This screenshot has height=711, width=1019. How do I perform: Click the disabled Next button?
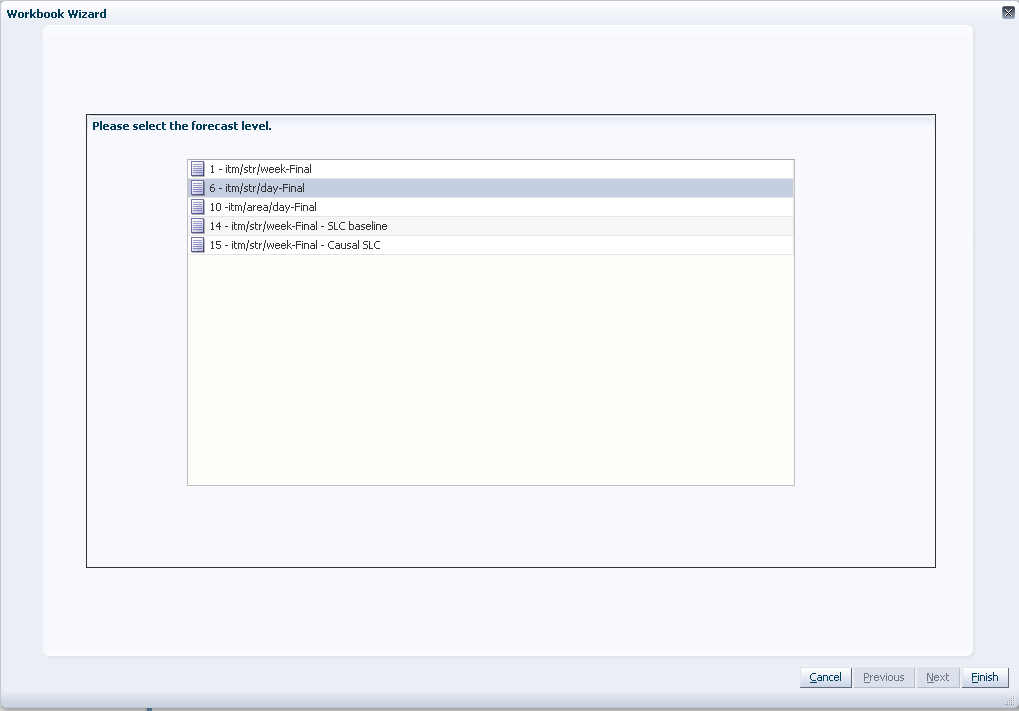click(938, 677)
